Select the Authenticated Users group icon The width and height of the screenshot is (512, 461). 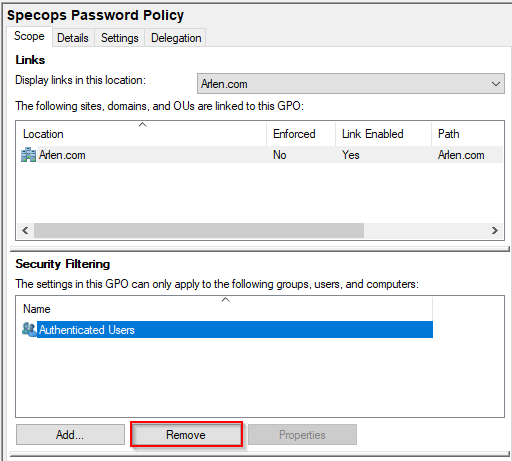[x=29, y=330]
